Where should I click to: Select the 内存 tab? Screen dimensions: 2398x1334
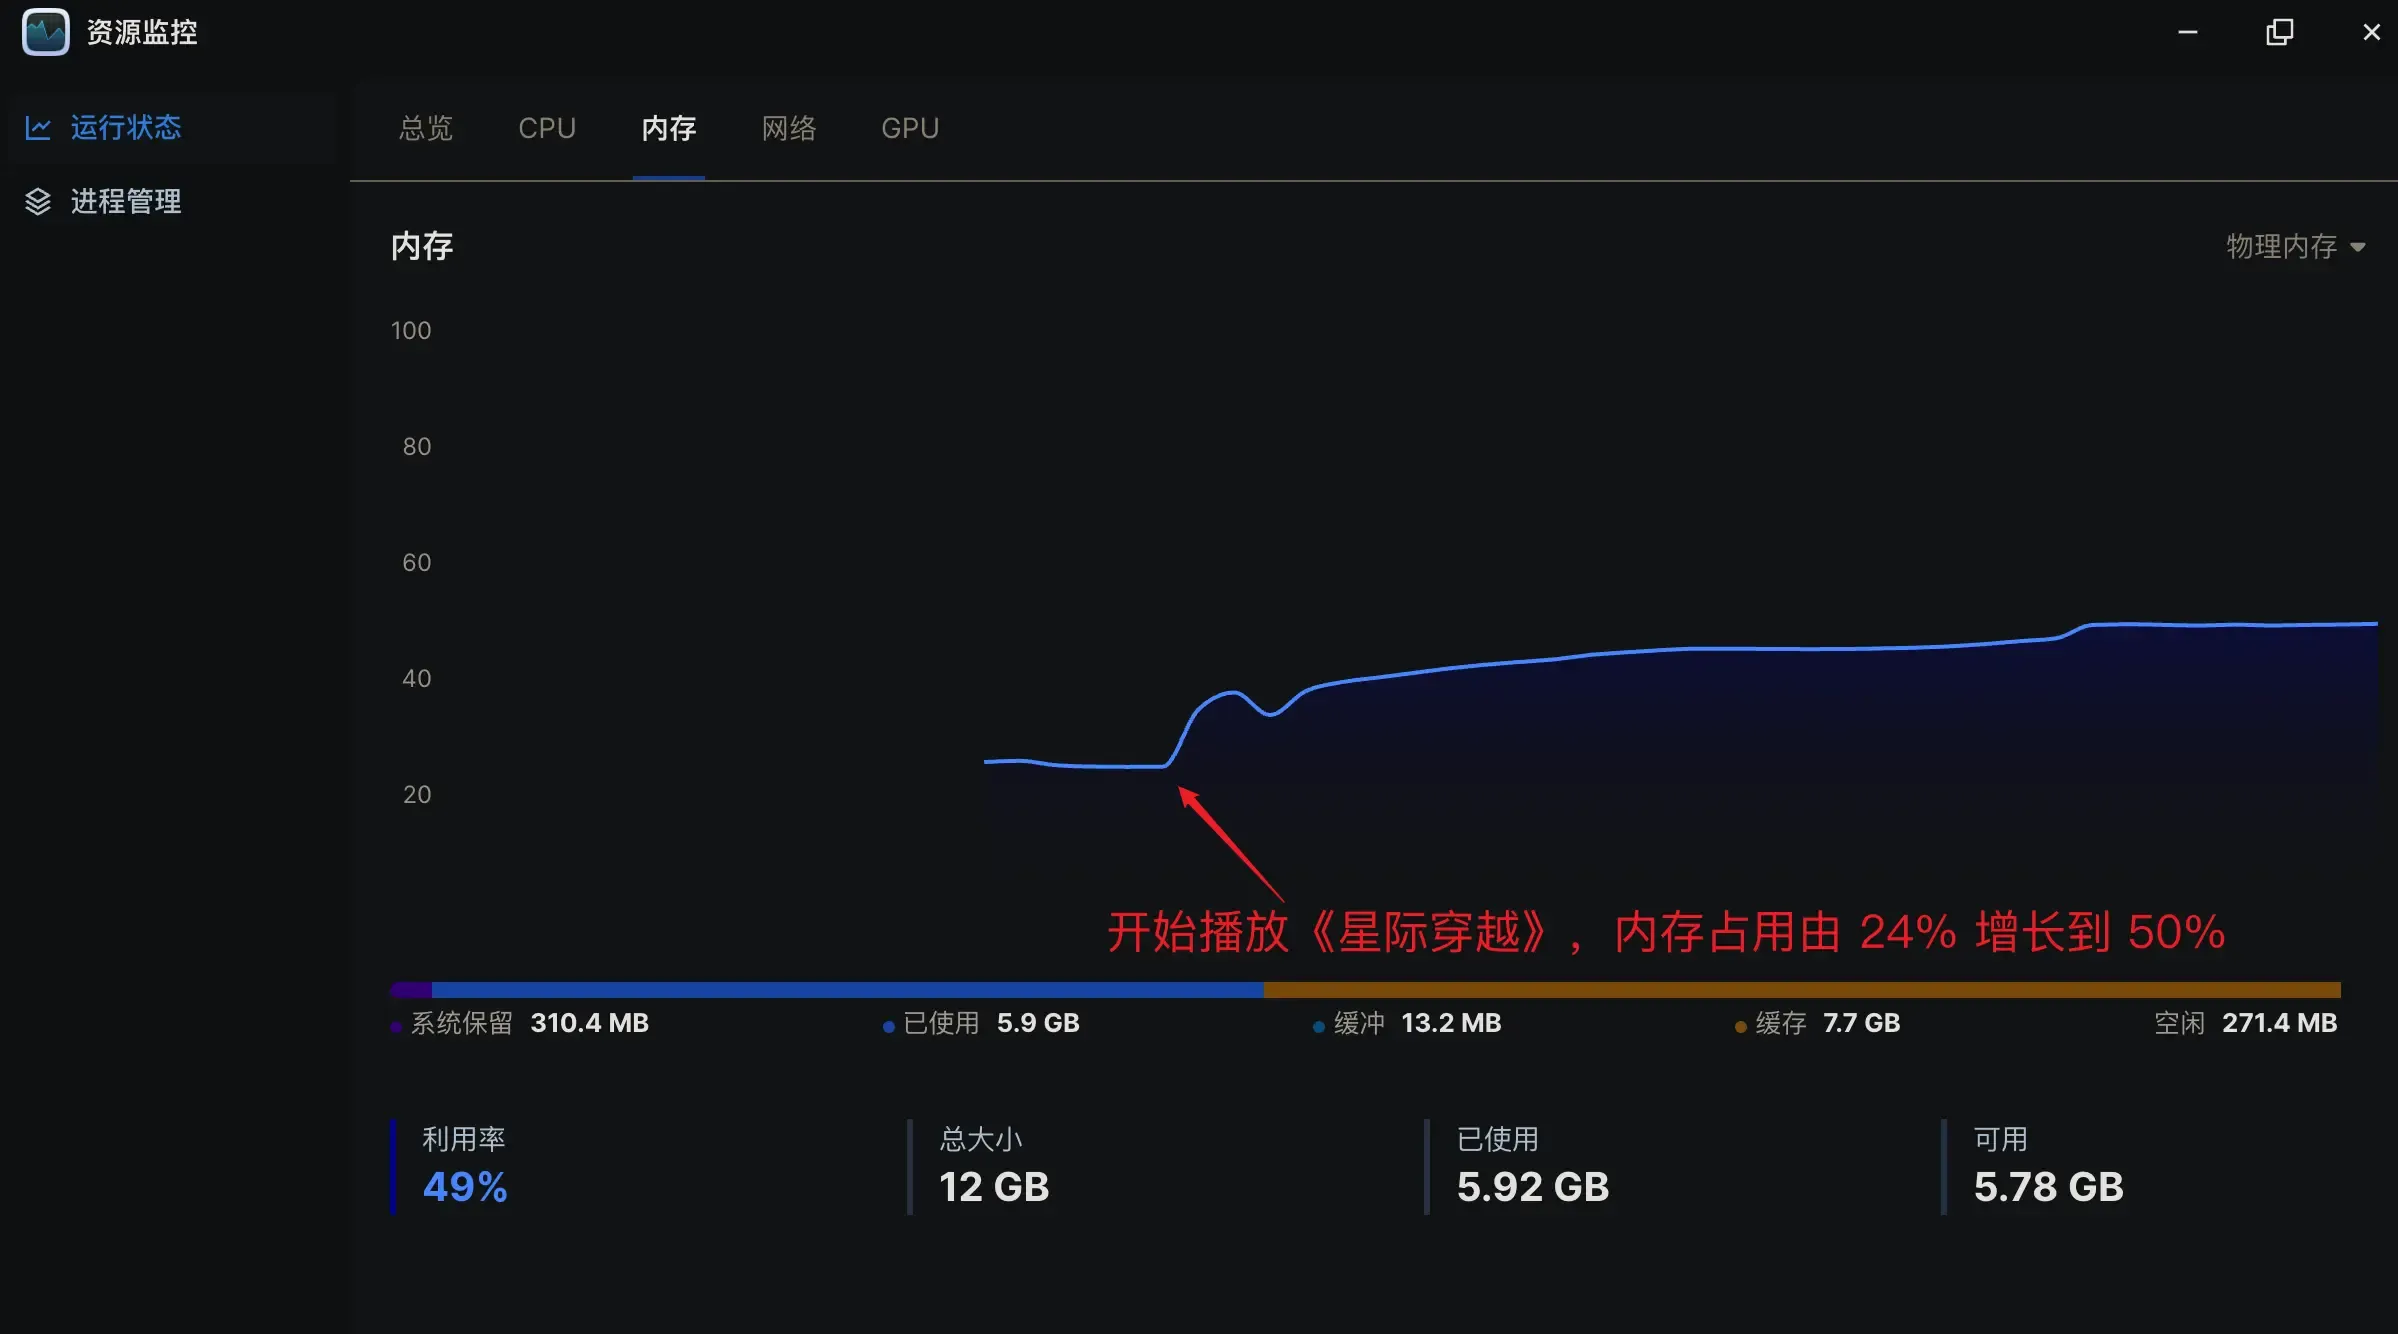pos(669,128)
